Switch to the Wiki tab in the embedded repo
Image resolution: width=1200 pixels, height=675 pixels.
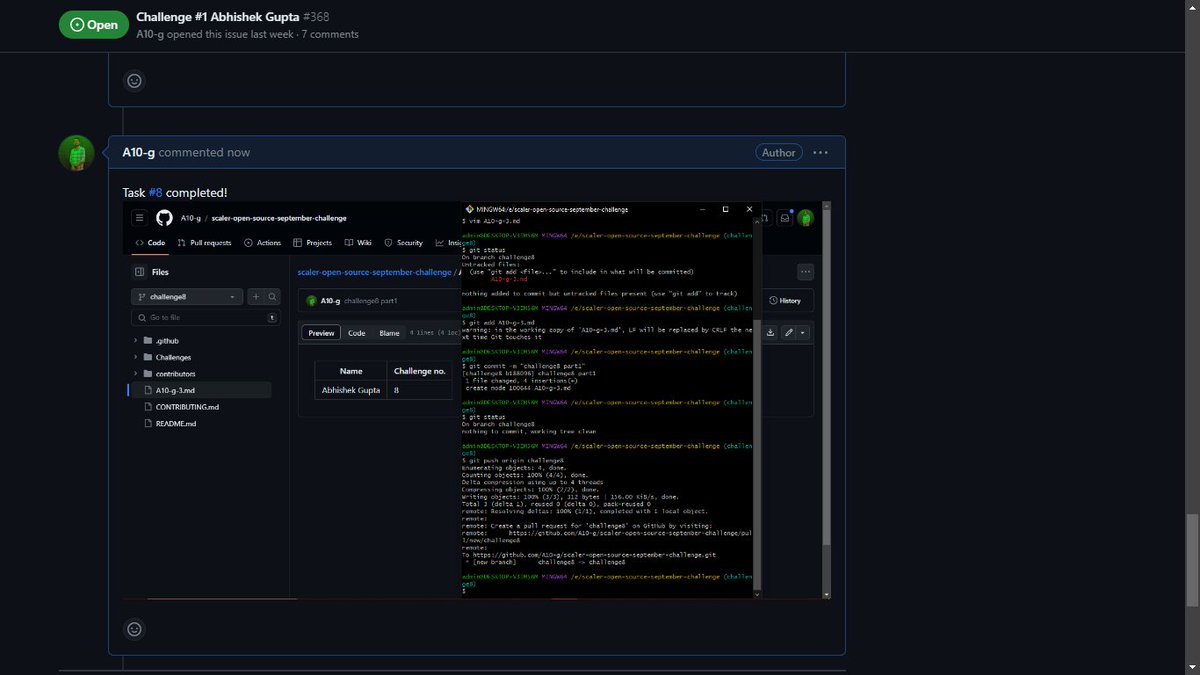tap(358, 242)
